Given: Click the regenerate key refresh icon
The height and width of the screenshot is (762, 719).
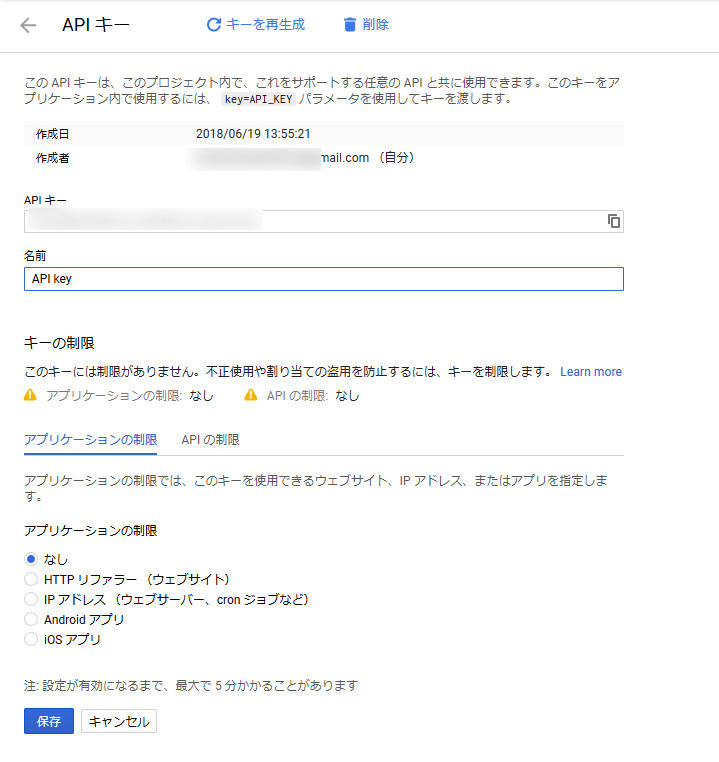Looking at the screenshot, I should 214,24.
